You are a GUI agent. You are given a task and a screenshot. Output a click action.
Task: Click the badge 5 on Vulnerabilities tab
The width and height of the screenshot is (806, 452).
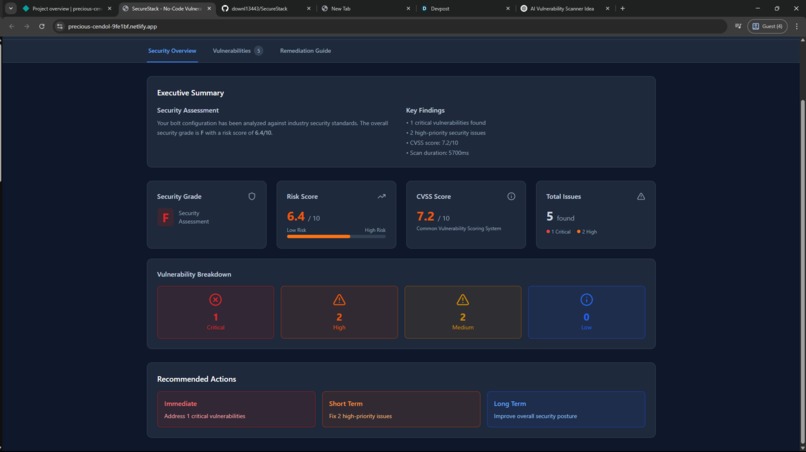click(x=259, y=51)
